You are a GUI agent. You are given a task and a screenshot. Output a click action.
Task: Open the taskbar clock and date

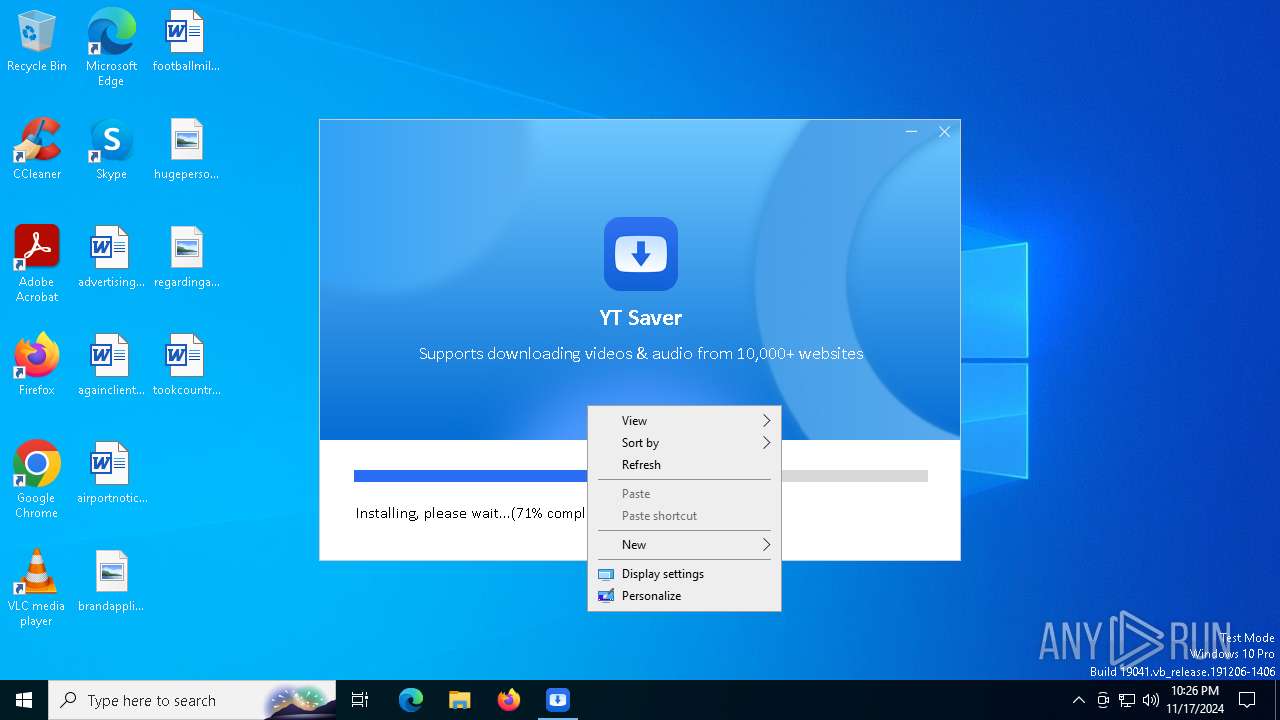coord(1194,700)
